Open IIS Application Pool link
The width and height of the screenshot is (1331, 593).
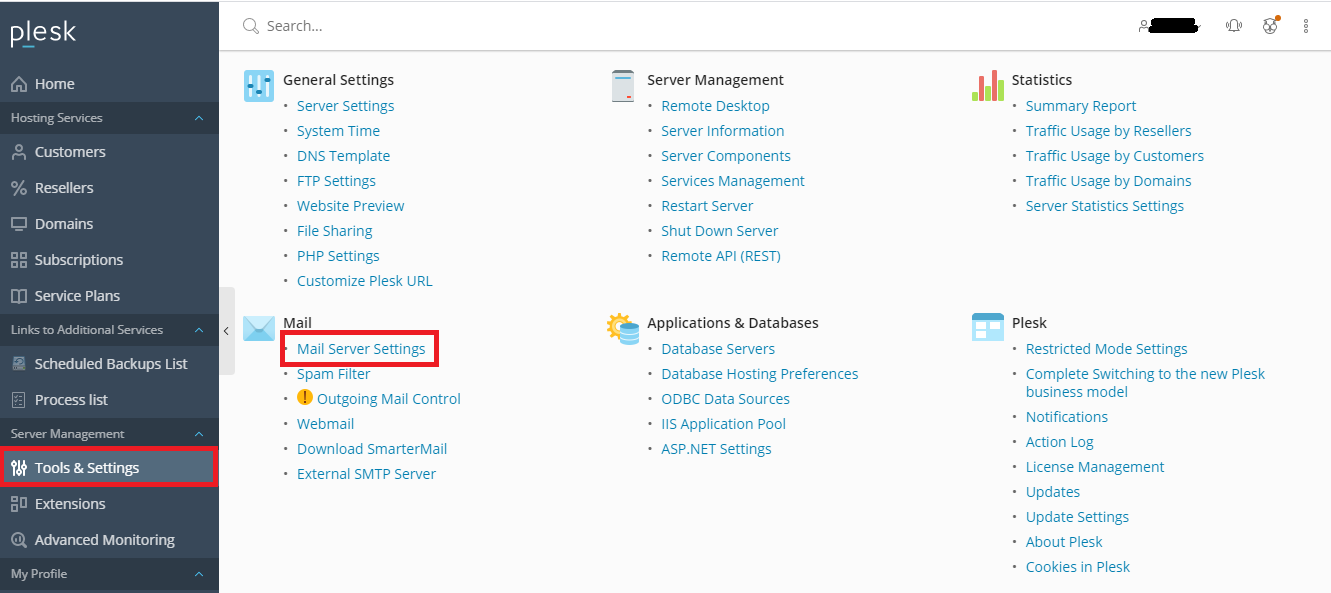point(724,424)
